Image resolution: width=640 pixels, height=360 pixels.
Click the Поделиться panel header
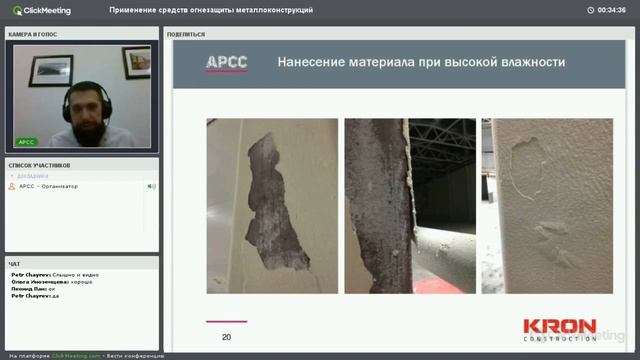click(399, 34)
